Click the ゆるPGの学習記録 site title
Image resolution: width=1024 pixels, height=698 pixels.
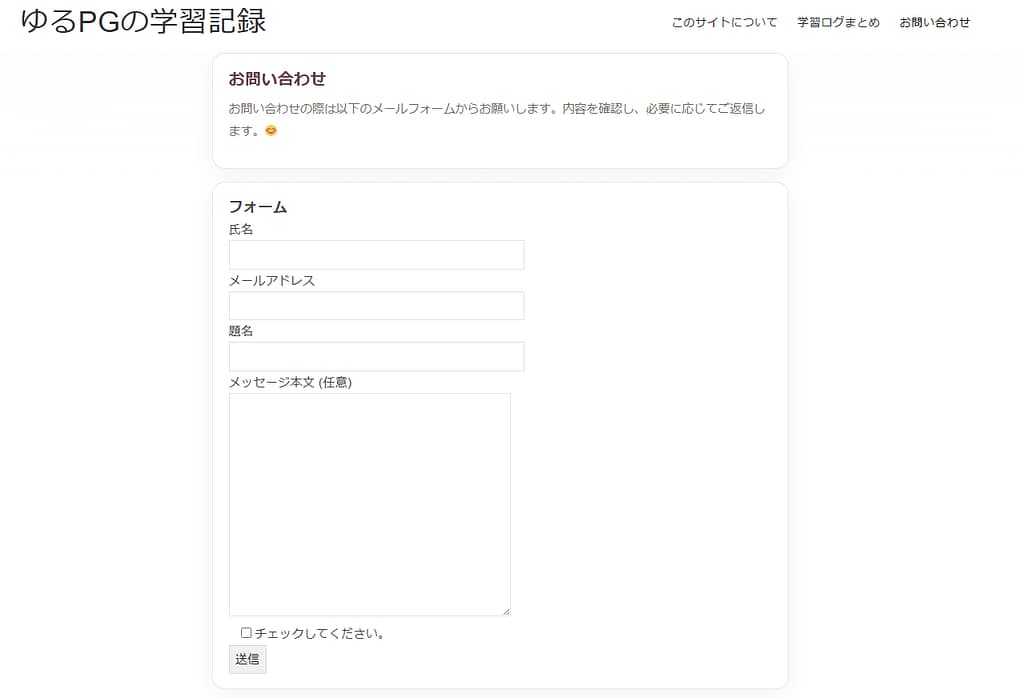point(144,21)
